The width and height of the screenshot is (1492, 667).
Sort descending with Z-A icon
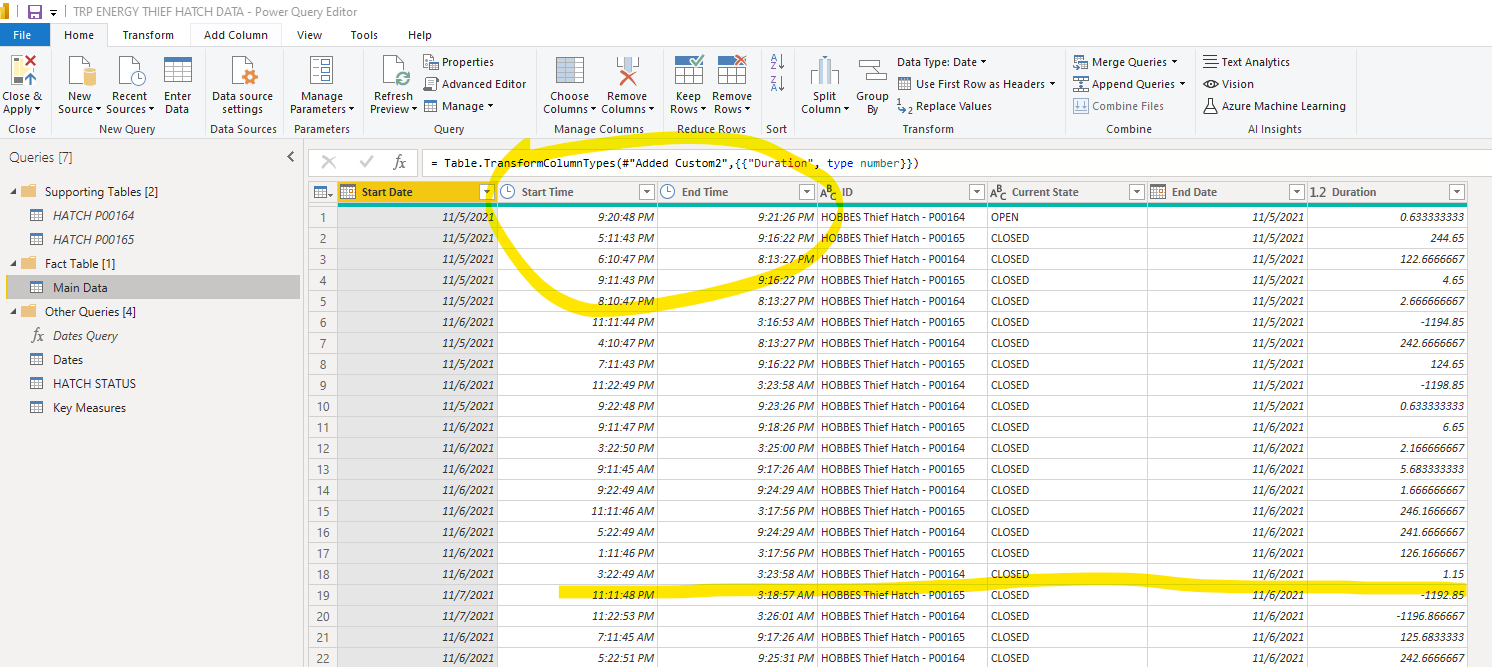pyautogui.click(x=777, y=84)
